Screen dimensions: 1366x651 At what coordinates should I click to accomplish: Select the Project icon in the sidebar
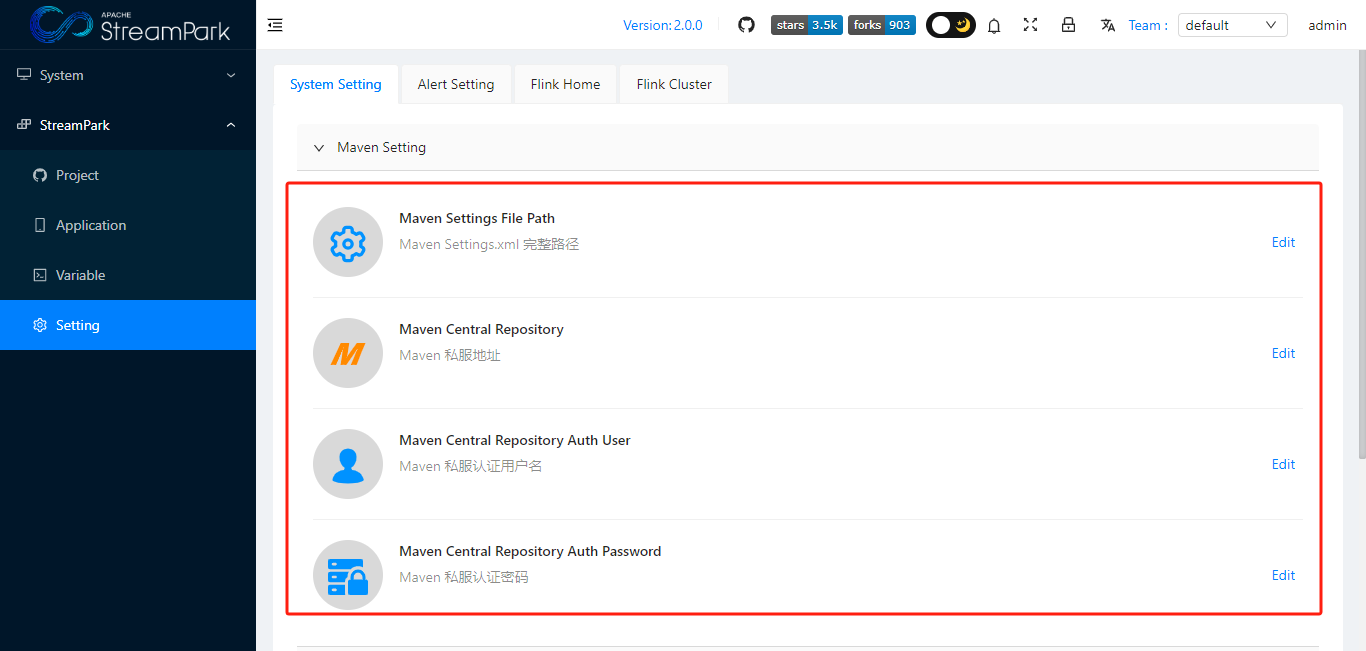coord(39,175)
